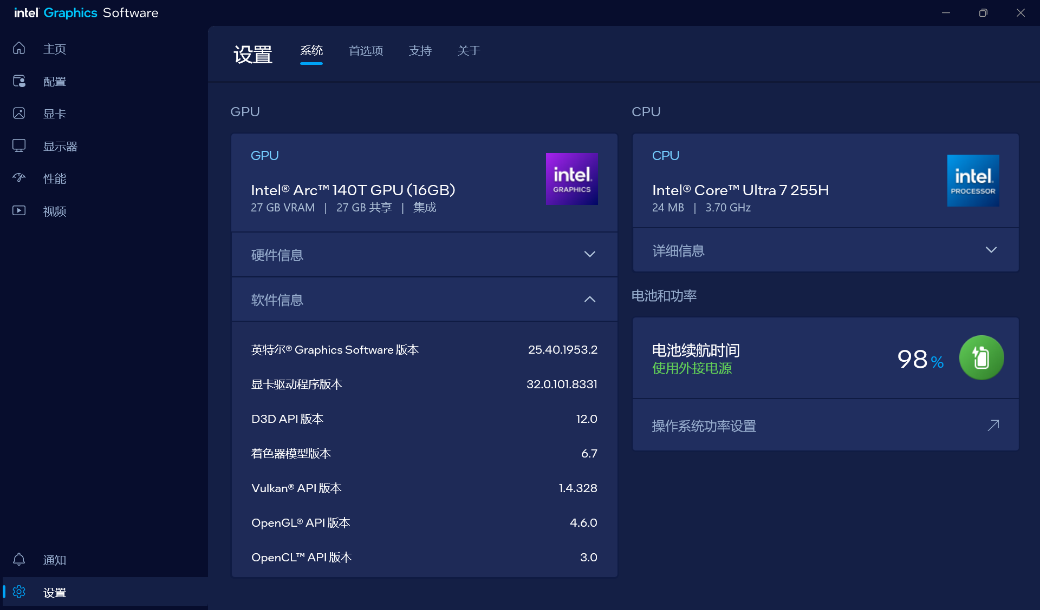Screen dimensions: 1040x610
Task: Switch to the 支持 tab
Action: pyautogui.click(x=420, y=51)
